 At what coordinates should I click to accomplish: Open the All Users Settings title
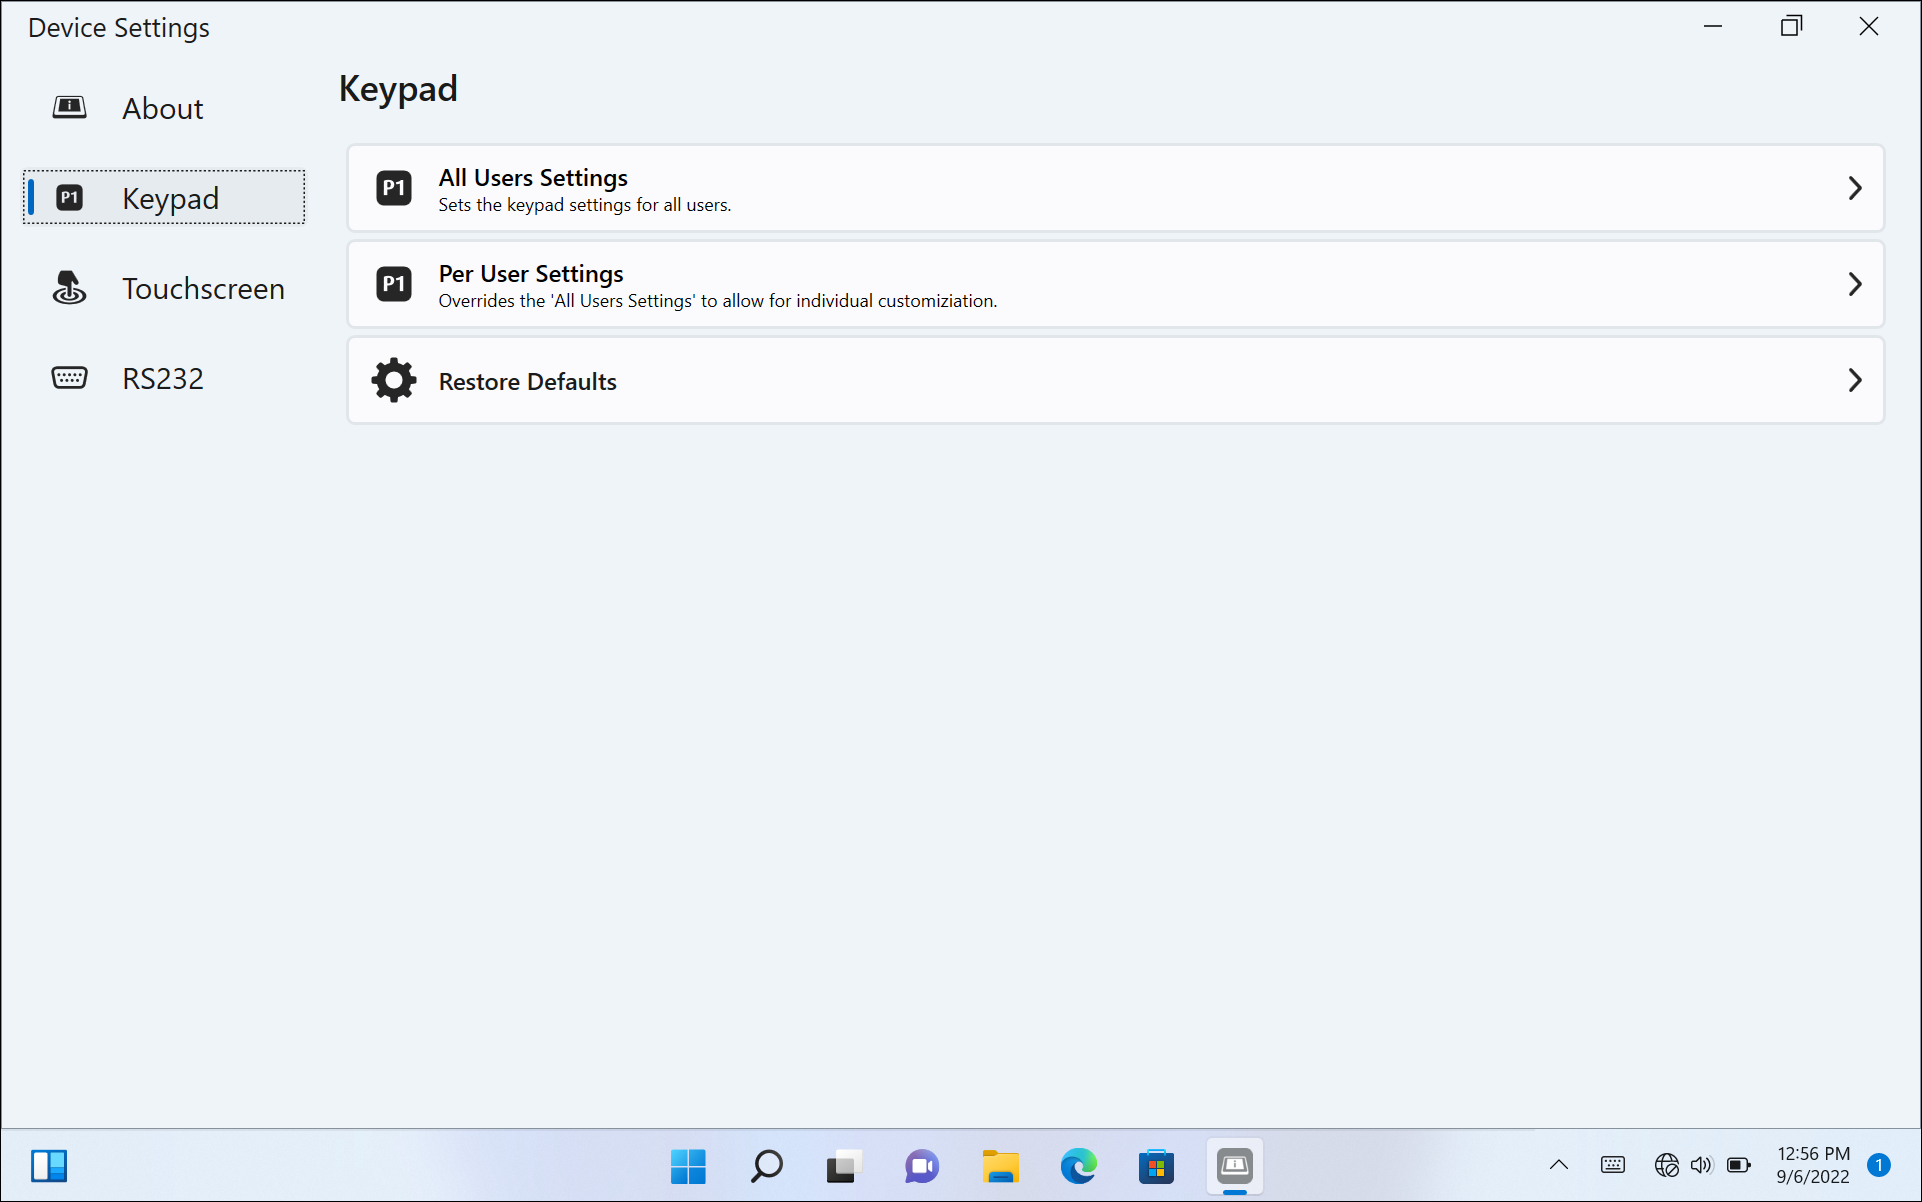coord(533,177)
